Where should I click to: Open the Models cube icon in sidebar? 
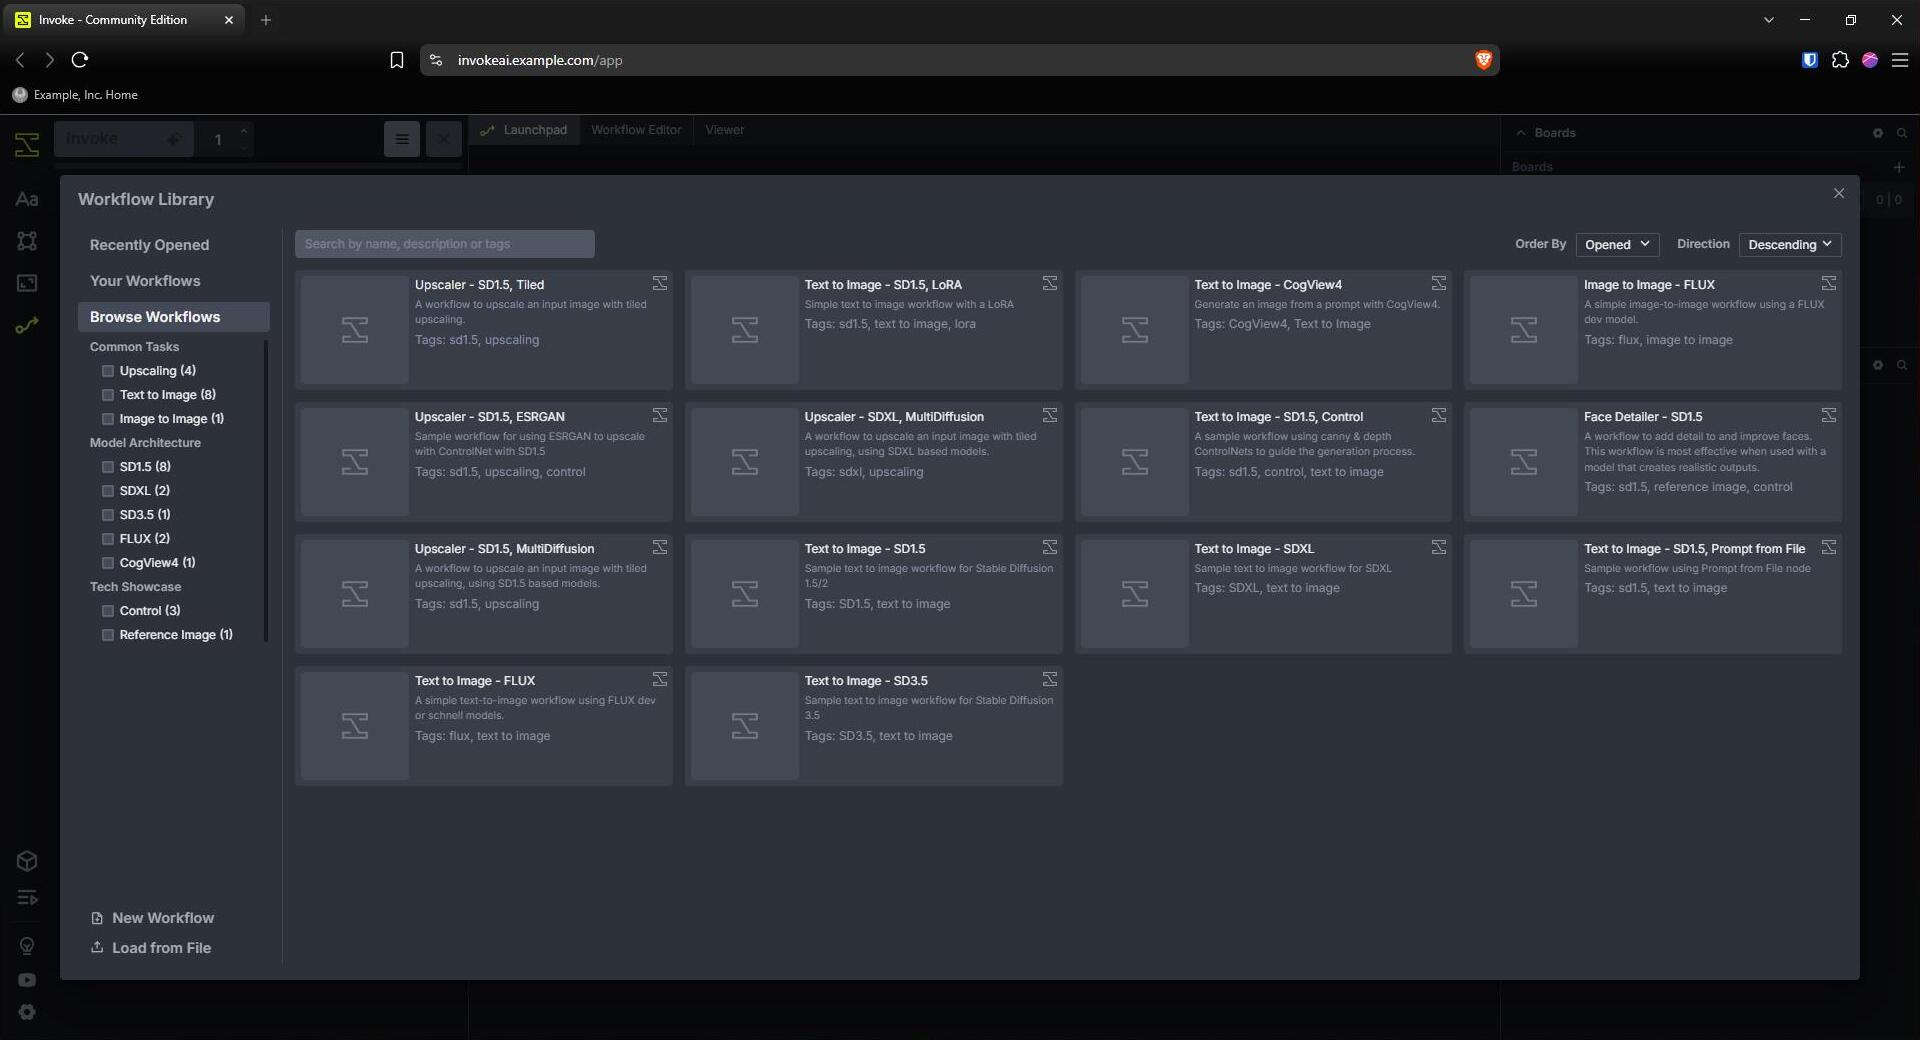[x=27, y=861]
